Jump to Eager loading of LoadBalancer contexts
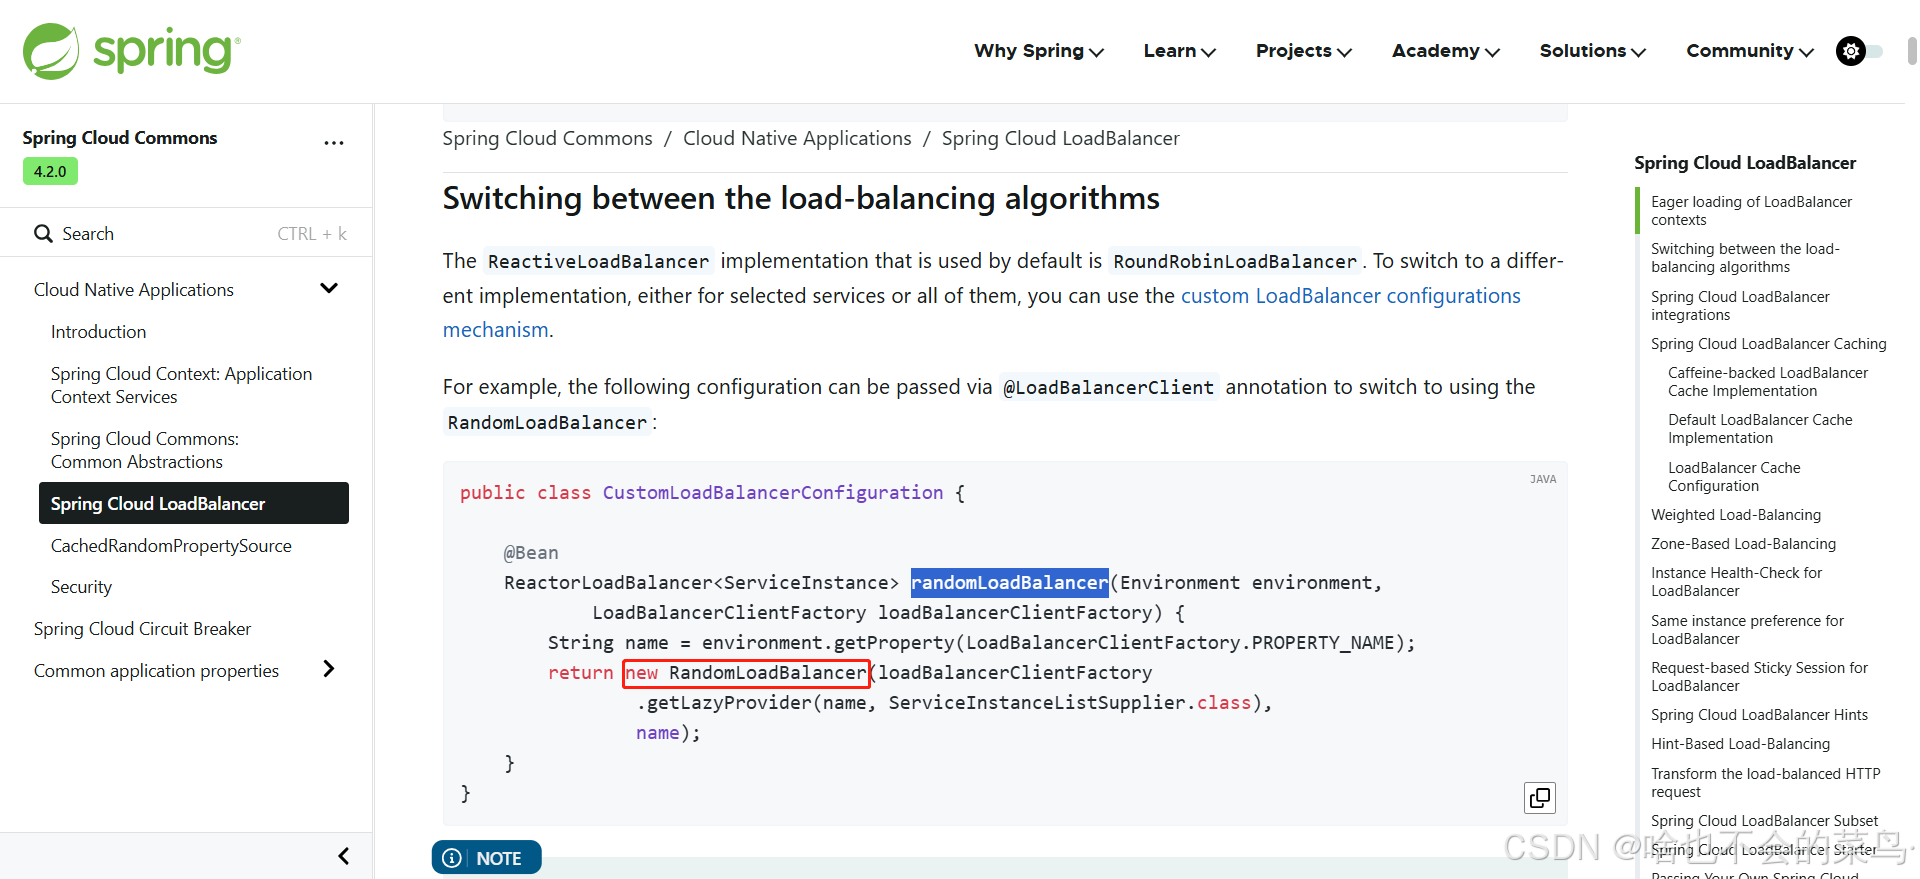The height and width of the screenshot is (879, 1920). click(1751, 211)
